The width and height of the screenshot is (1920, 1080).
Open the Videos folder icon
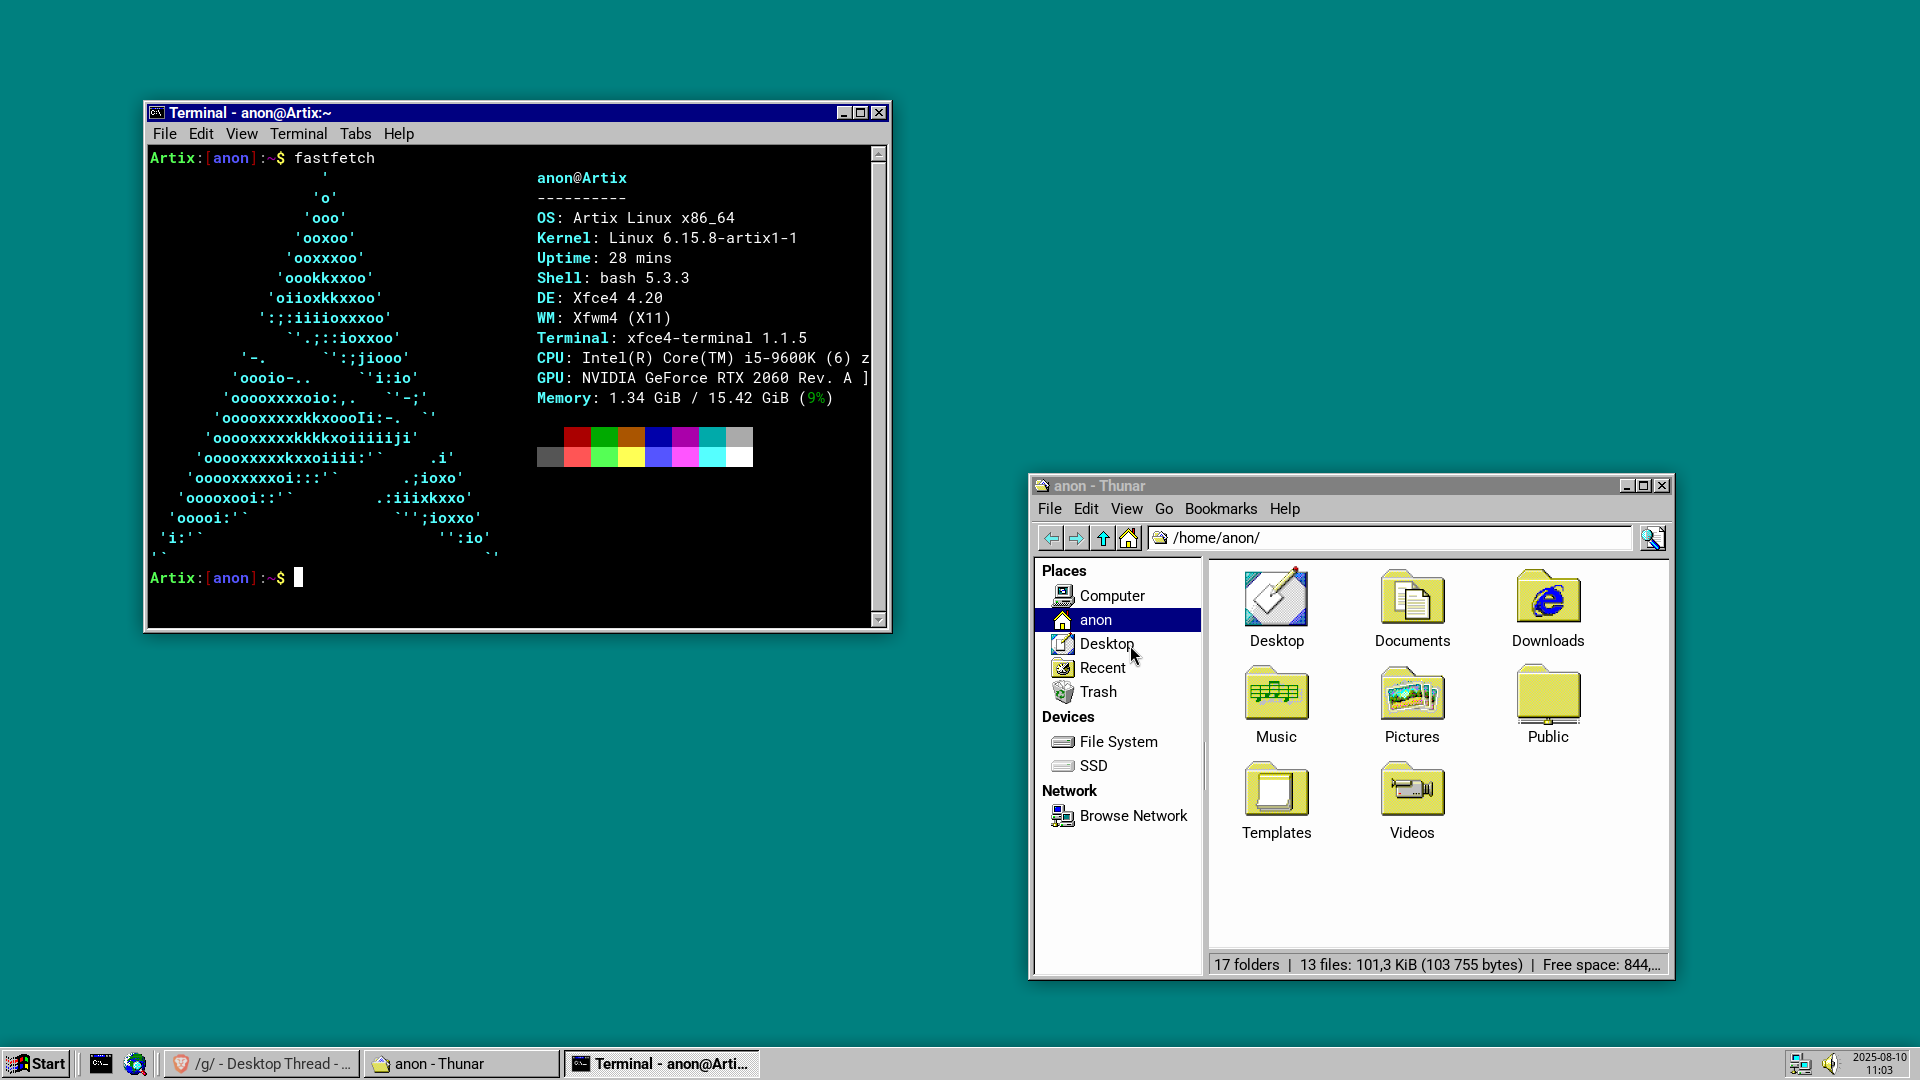[x=1412, y=801]
